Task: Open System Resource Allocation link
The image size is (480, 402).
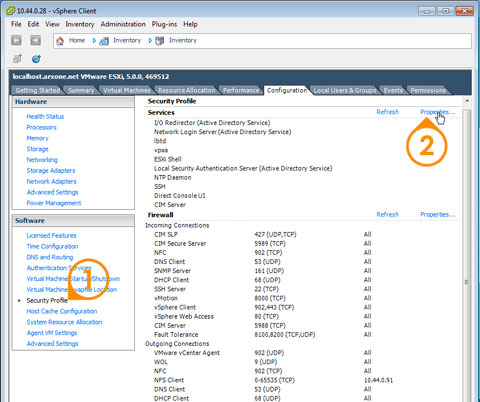Action: (x=64, y=322)
